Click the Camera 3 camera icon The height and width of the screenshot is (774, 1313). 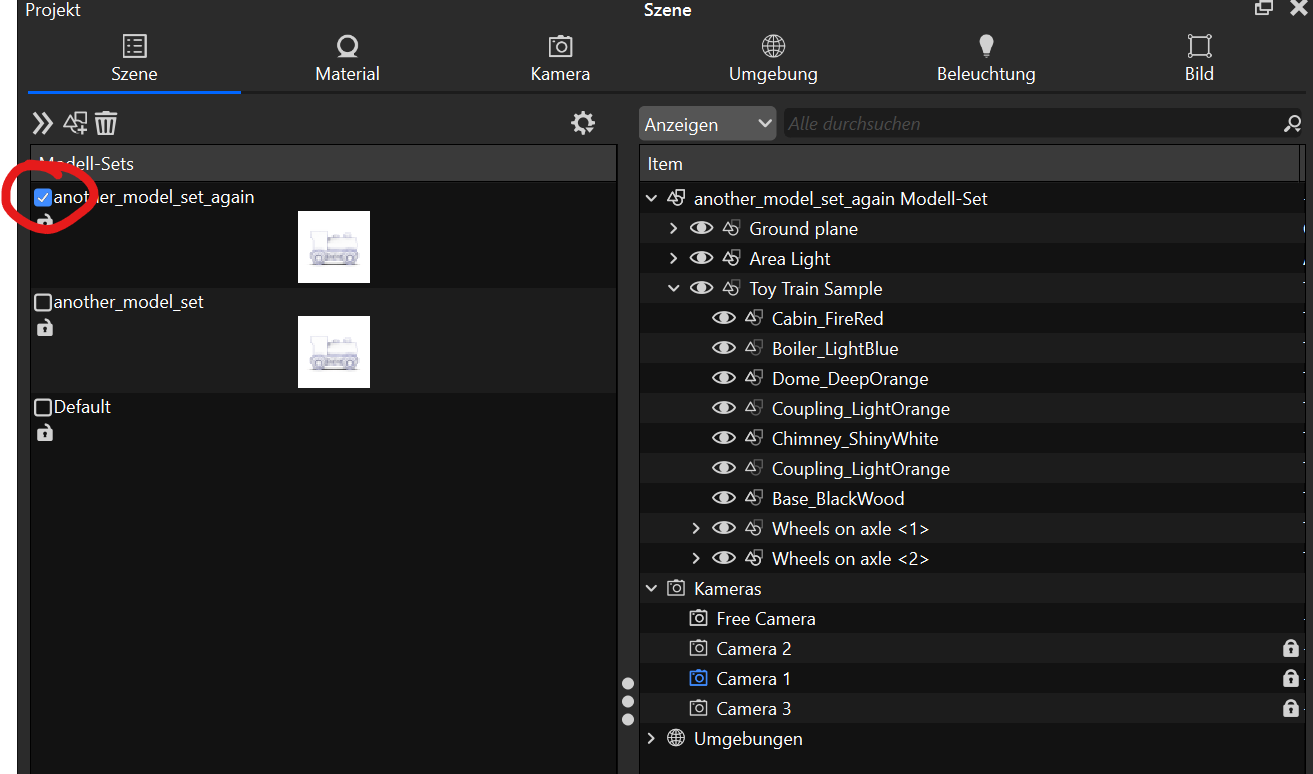pos(698,709)
